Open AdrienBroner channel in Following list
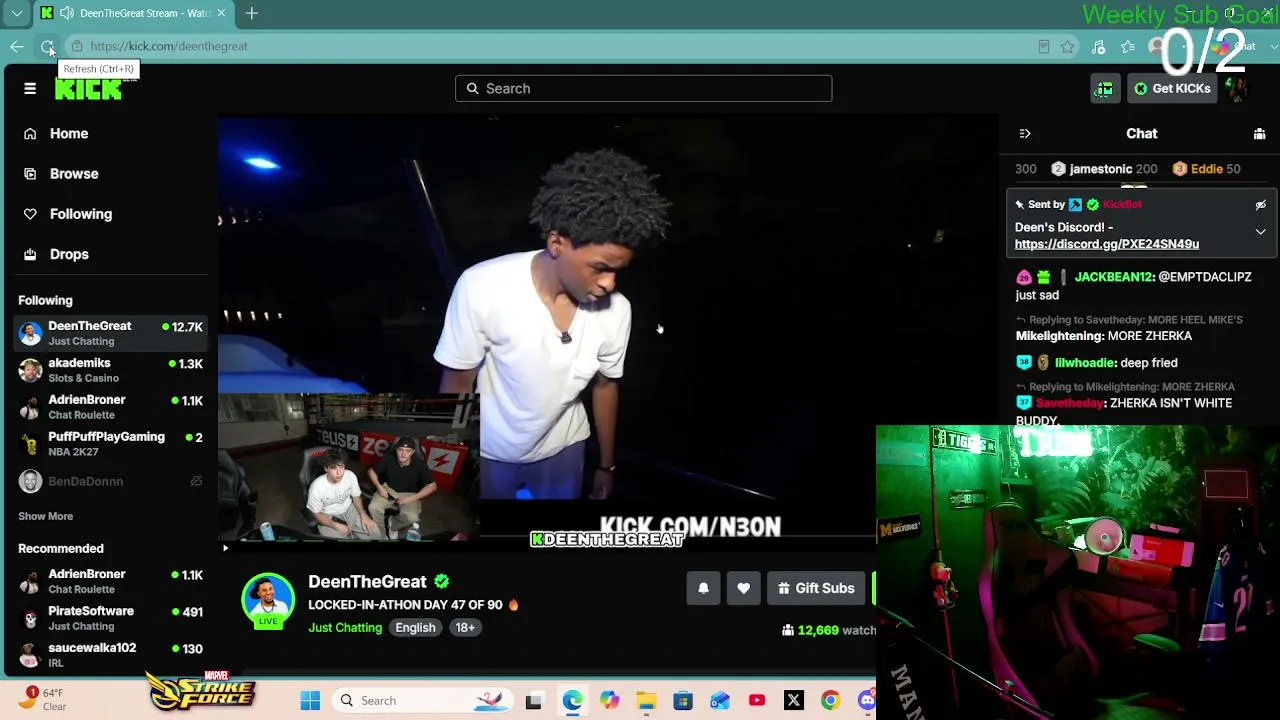Image resolution: width=1280 pixels, height=720 pixels. pos(109,407)
